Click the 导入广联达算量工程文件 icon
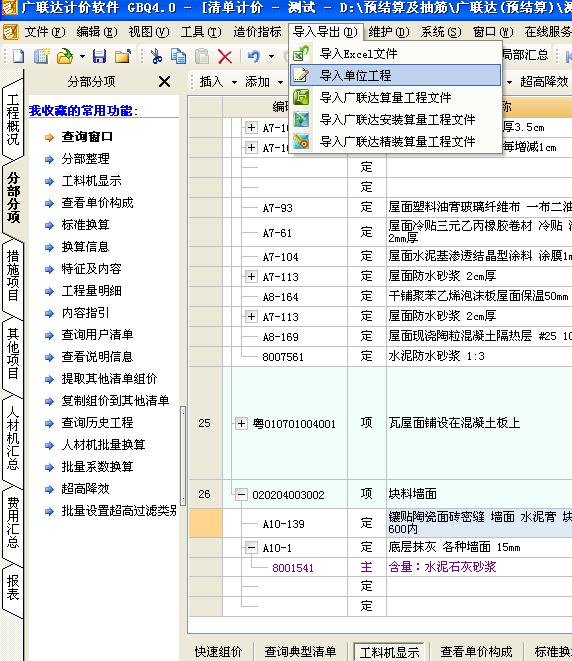This screenshot has height=661, width=572. click(x=301, y=97)
